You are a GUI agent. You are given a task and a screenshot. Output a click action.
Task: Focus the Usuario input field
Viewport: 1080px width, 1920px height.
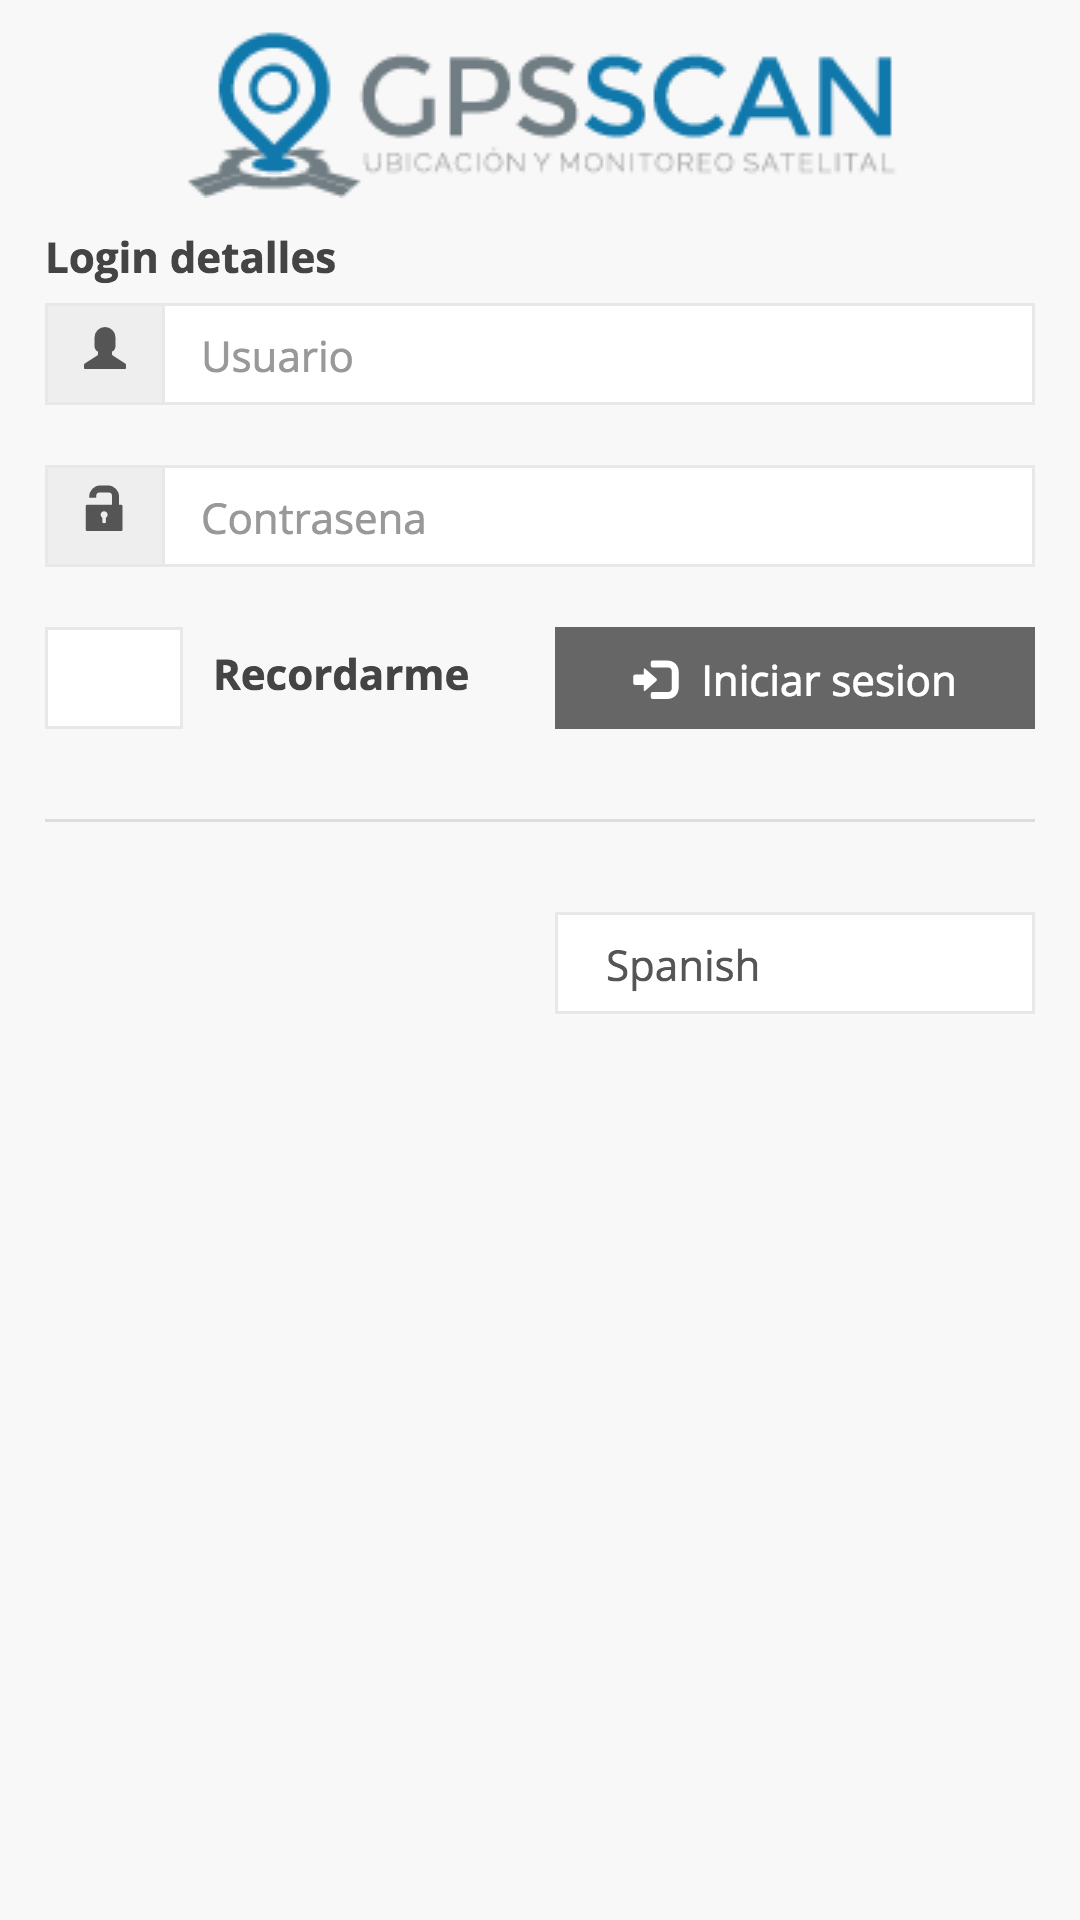pos(598,355)
